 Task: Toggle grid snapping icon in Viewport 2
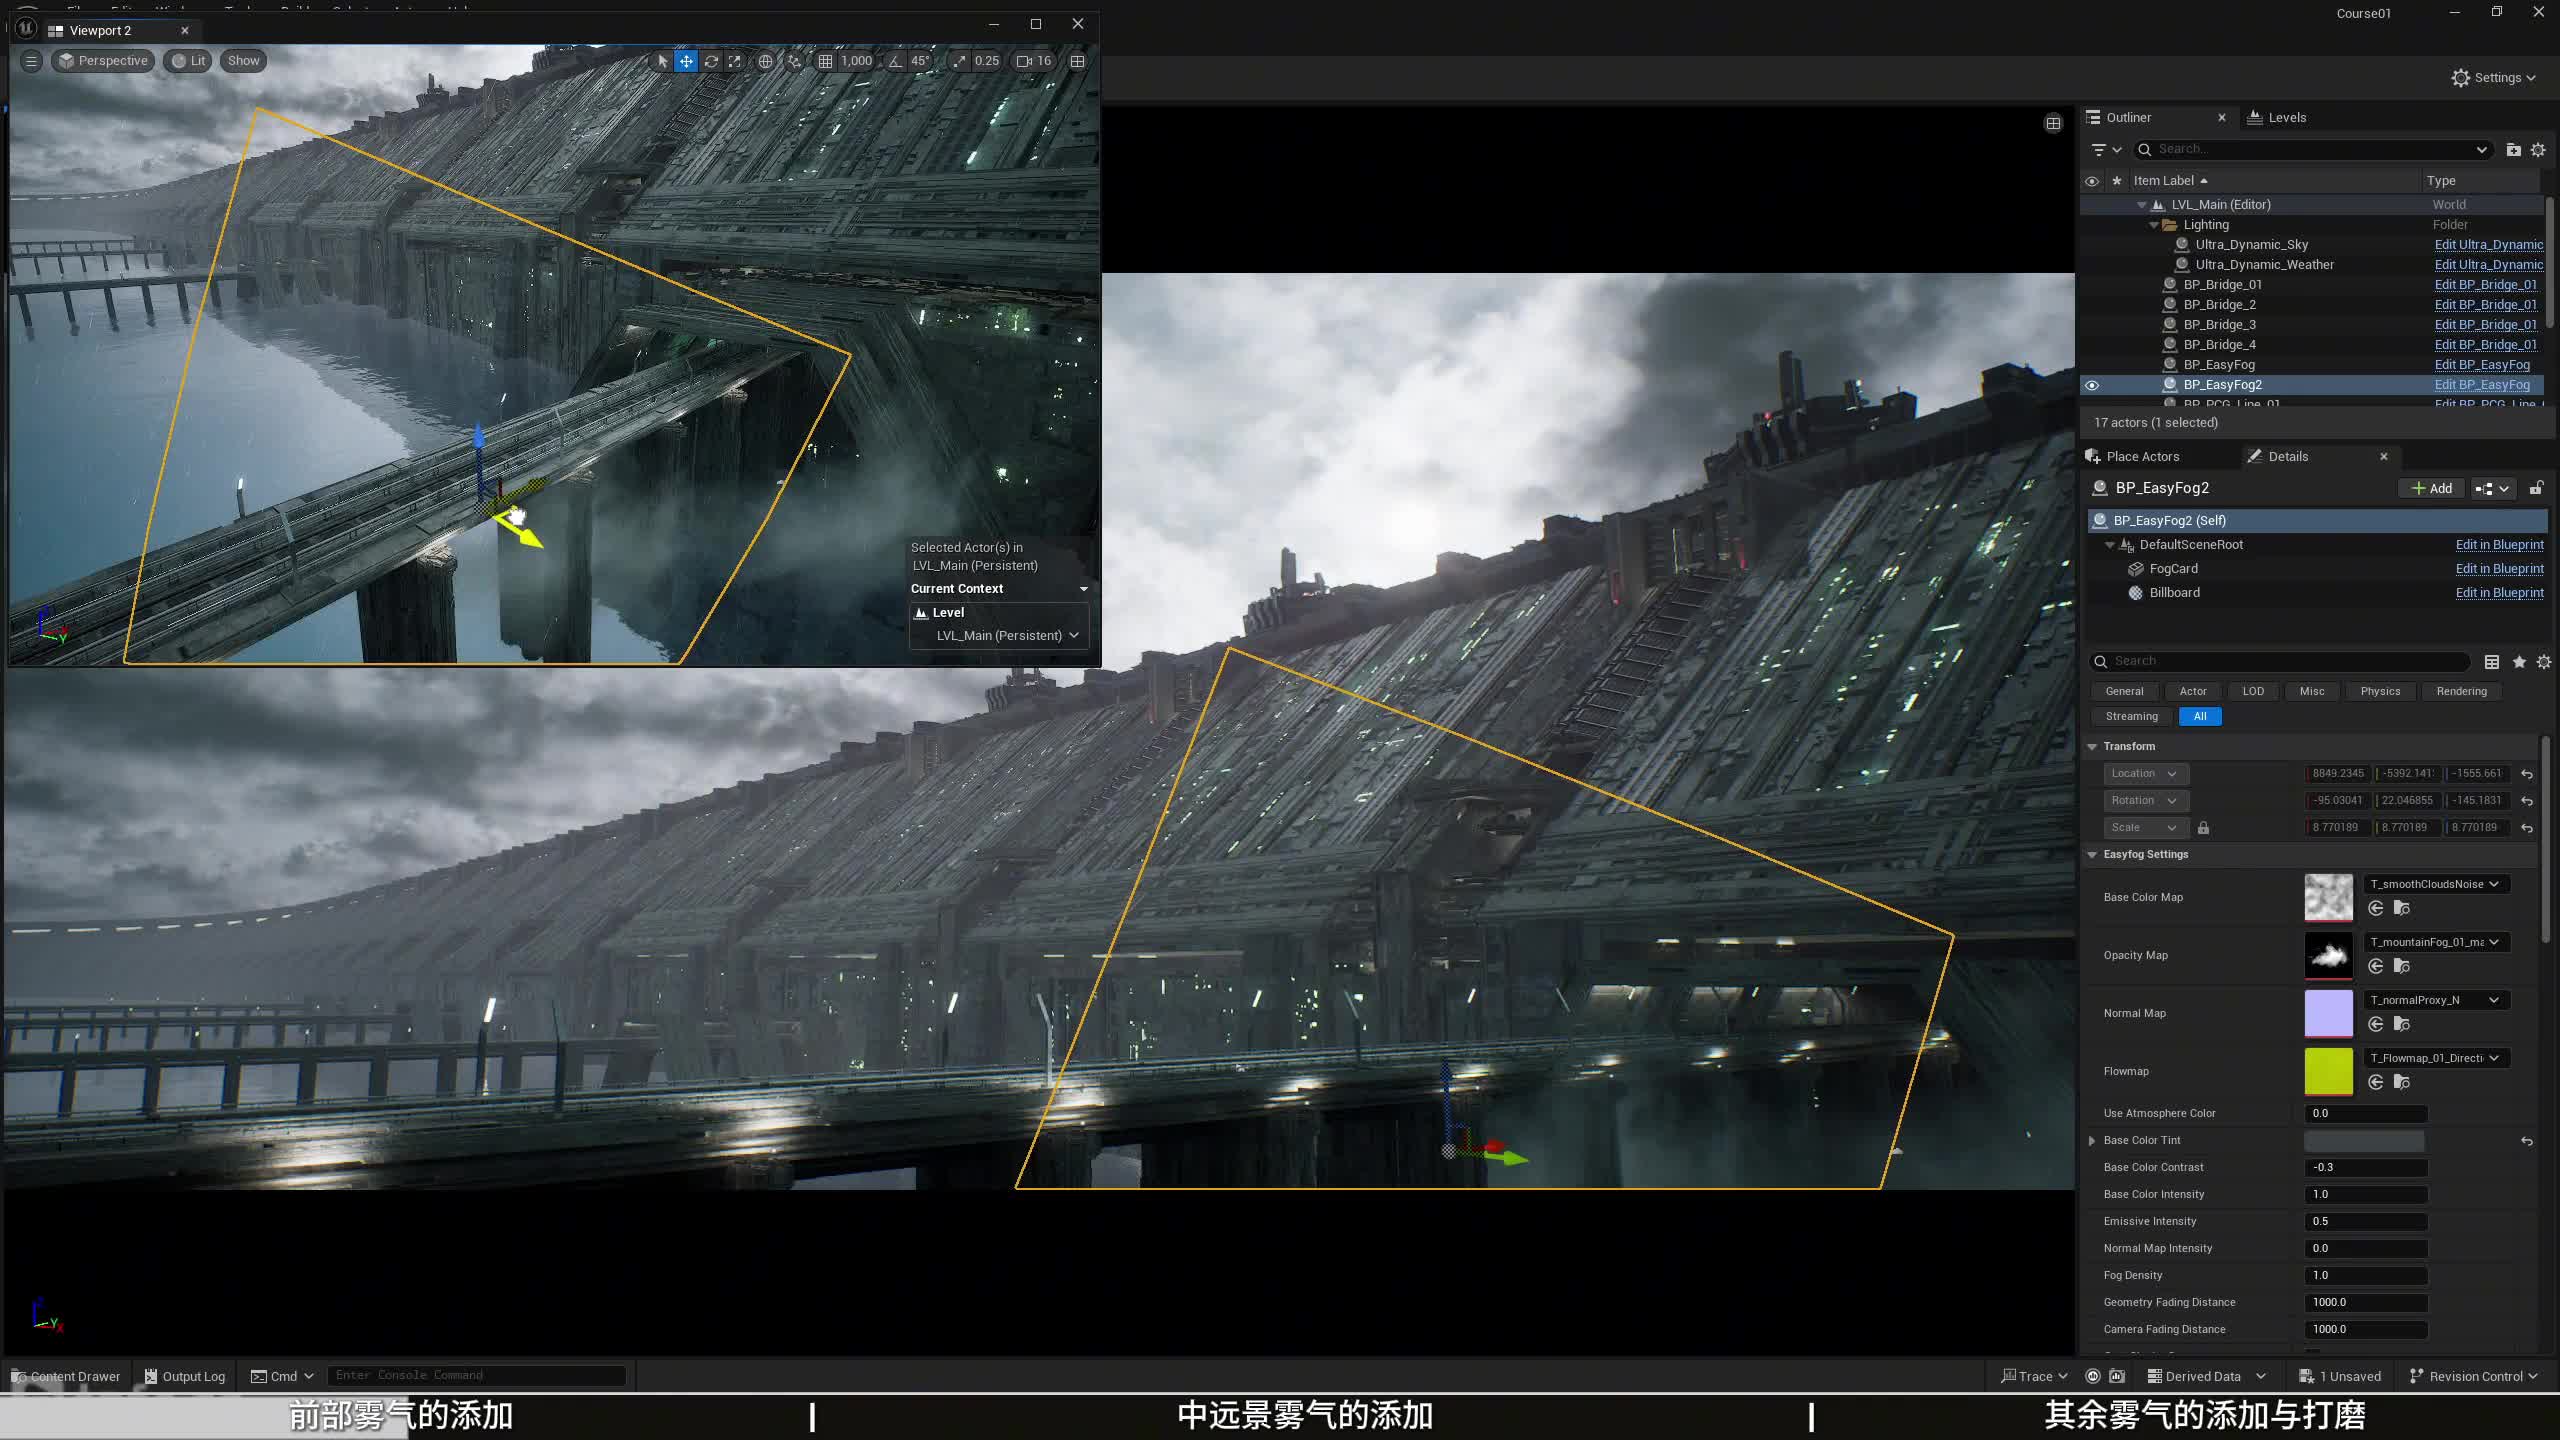[825, 61]
